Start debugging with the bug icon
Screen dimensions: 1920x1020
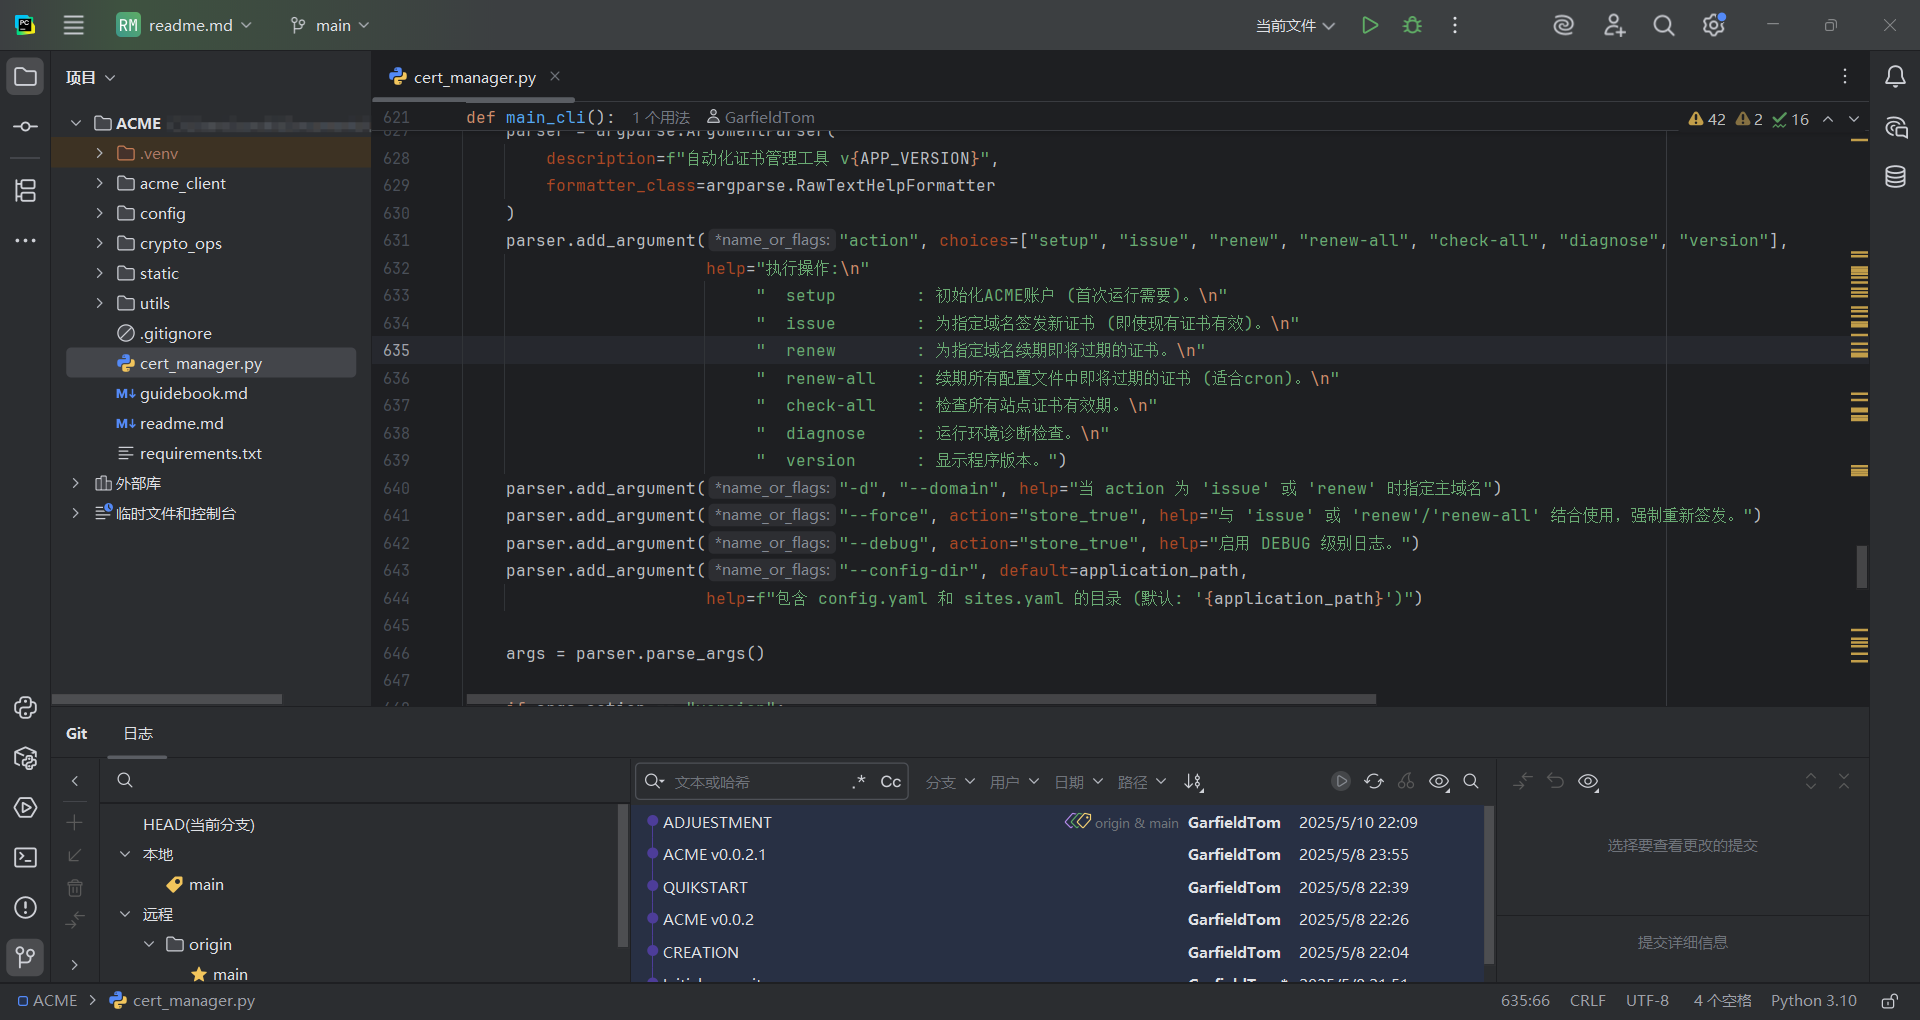[1412, 25]
